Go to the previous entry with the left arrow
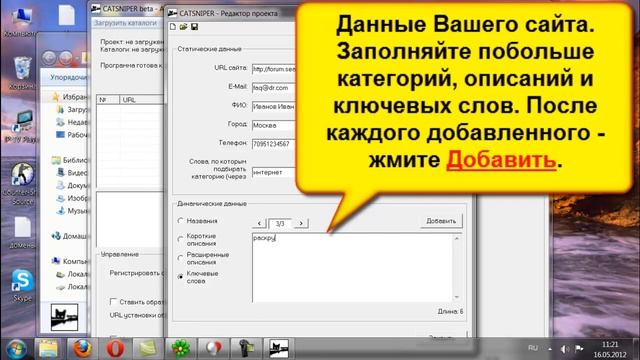 point(259,223)
